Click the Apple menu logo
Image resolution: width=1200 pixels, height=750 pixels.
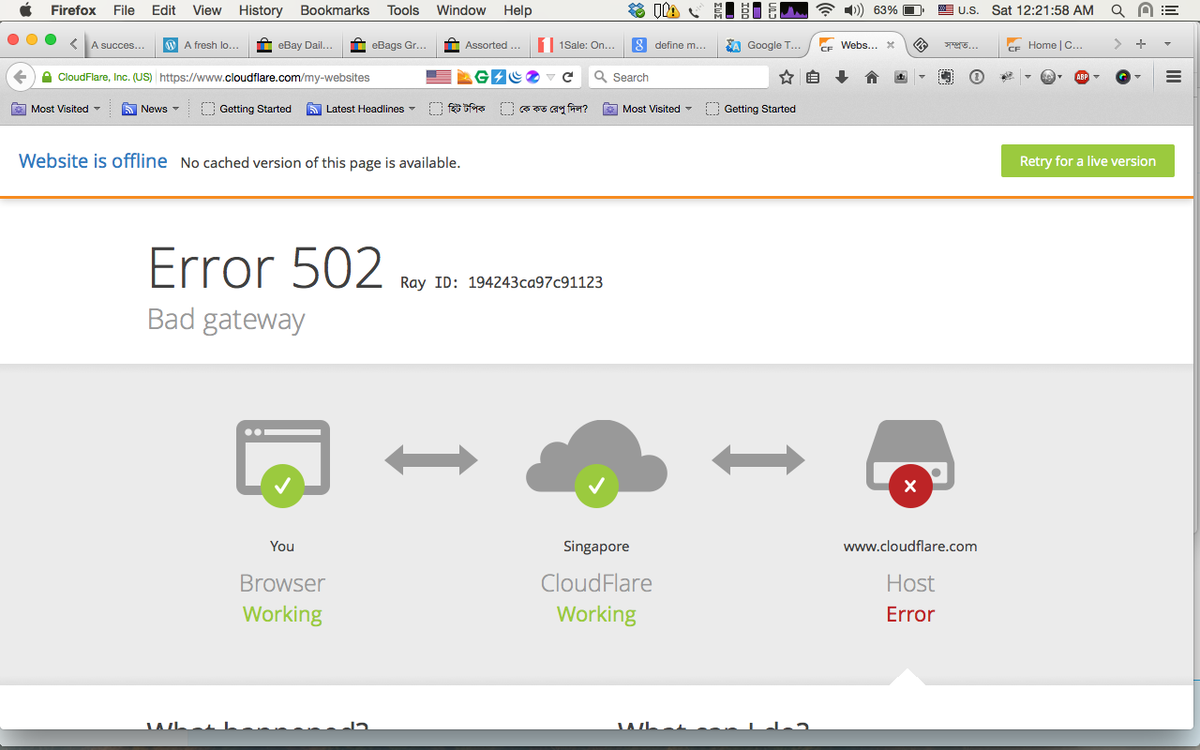pos(26,10)
